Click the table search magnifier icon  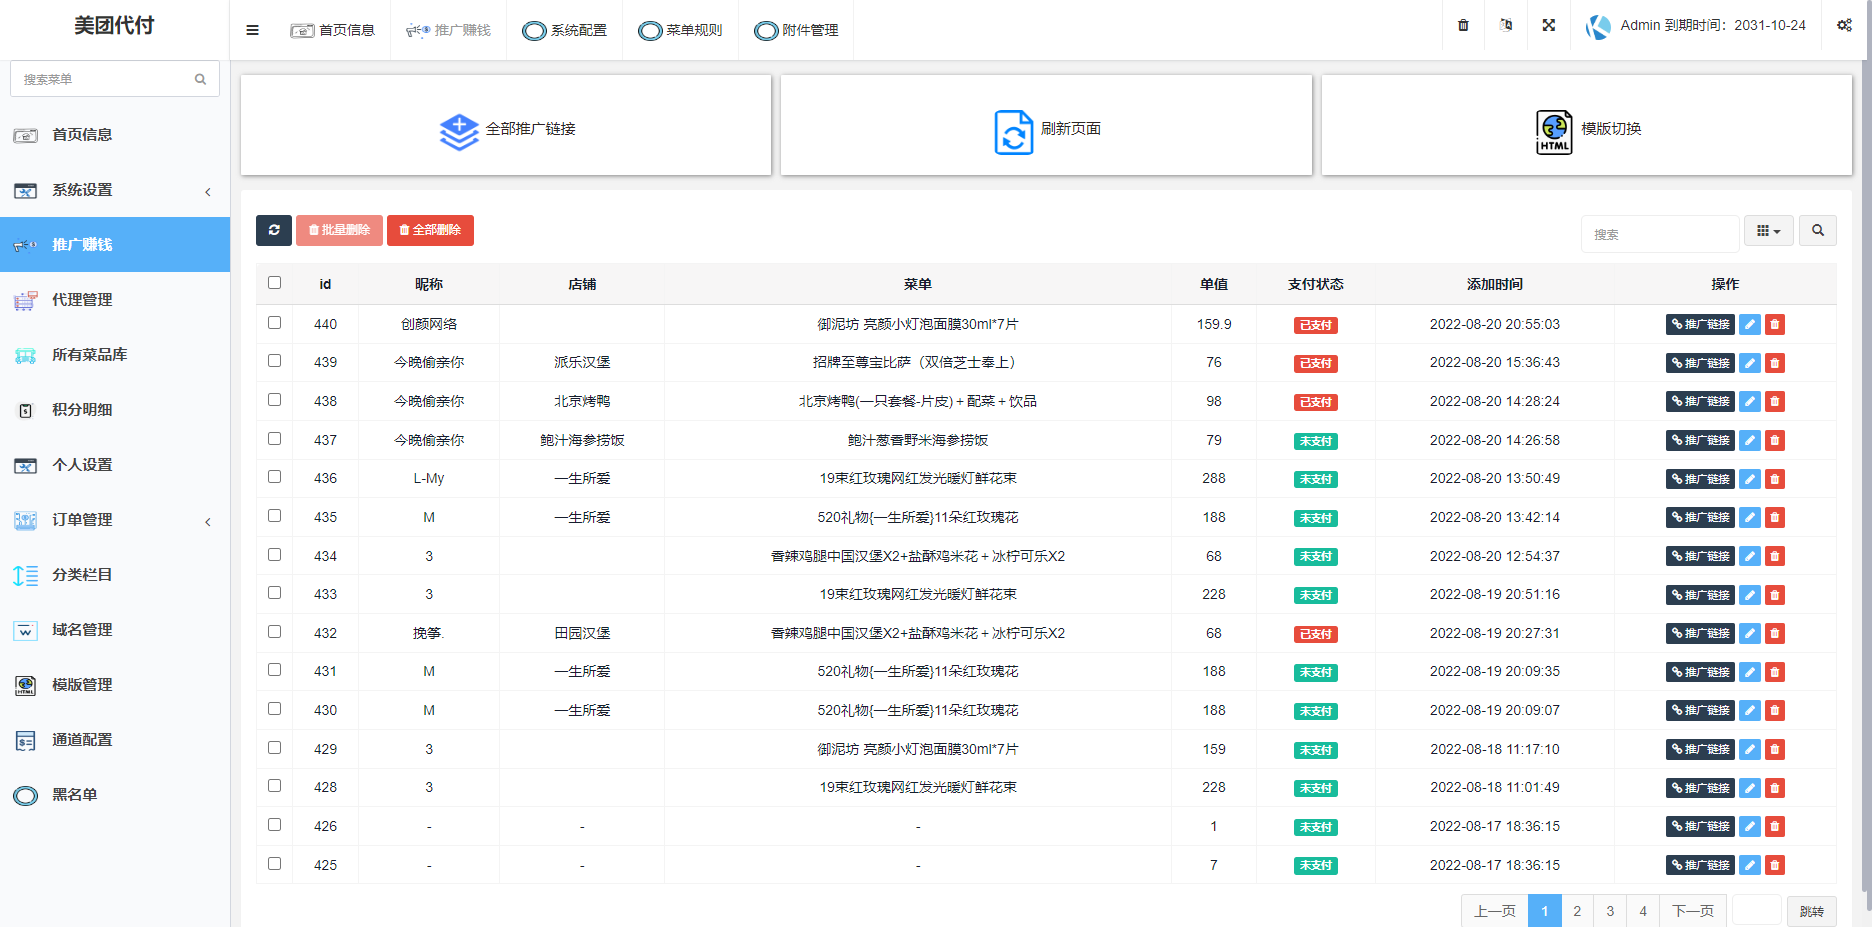(1818, 230)
